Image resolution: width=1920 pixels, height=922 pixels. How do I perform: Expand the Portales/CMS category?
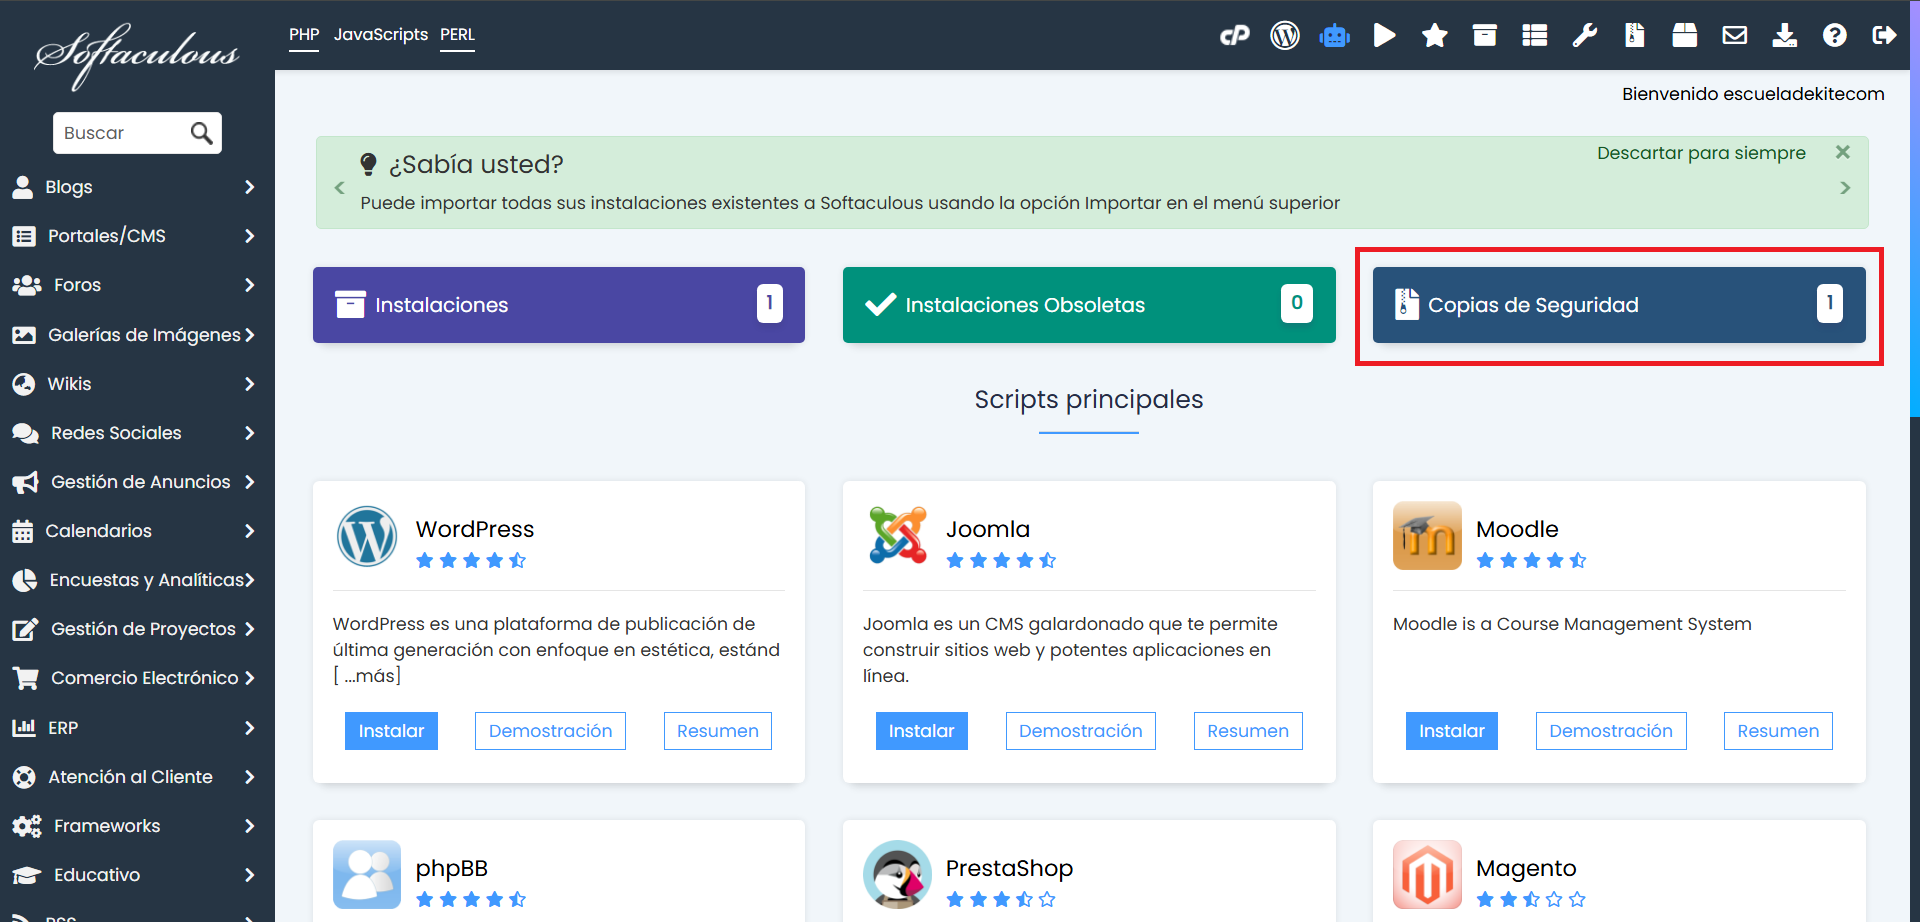137,236
